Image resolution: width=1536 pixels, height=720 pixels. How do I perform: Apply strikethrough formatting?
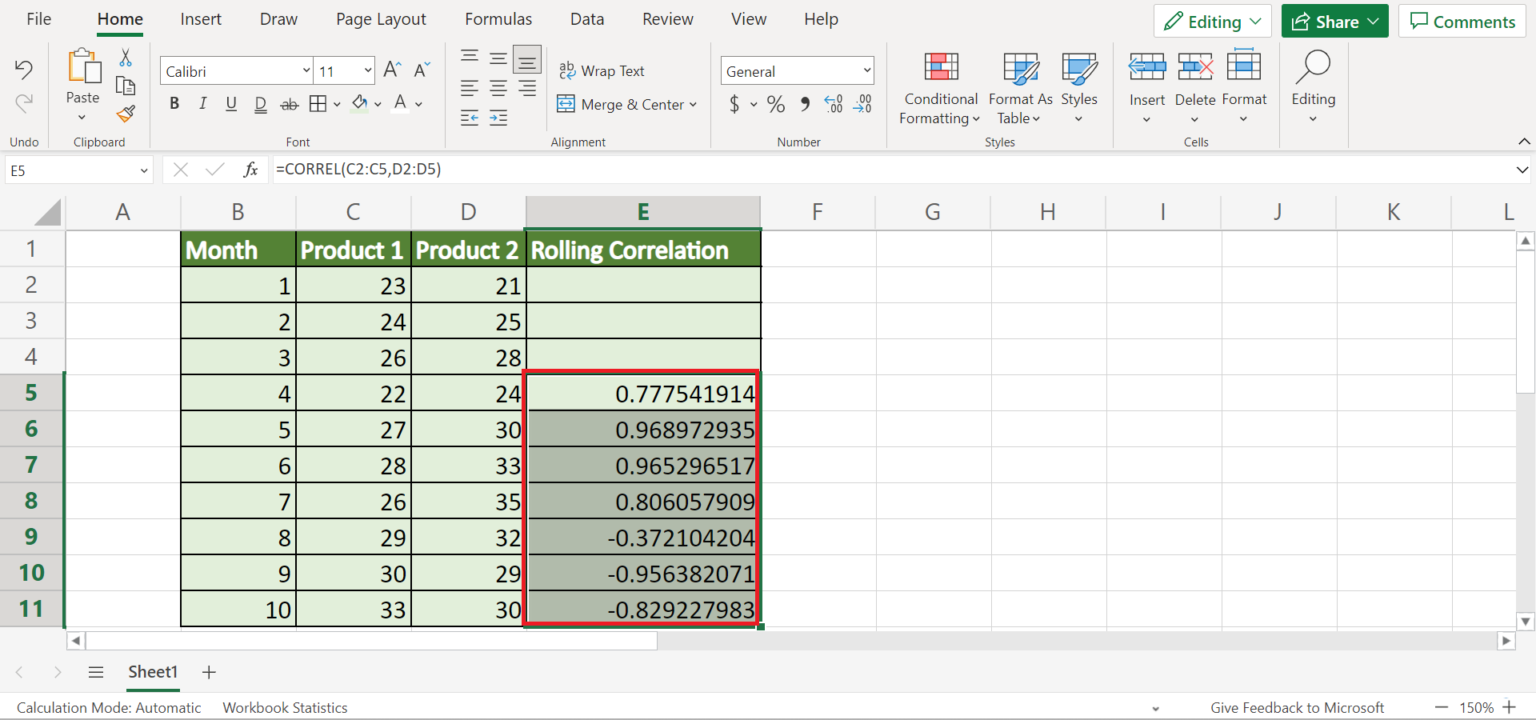(x=289, y=103)
